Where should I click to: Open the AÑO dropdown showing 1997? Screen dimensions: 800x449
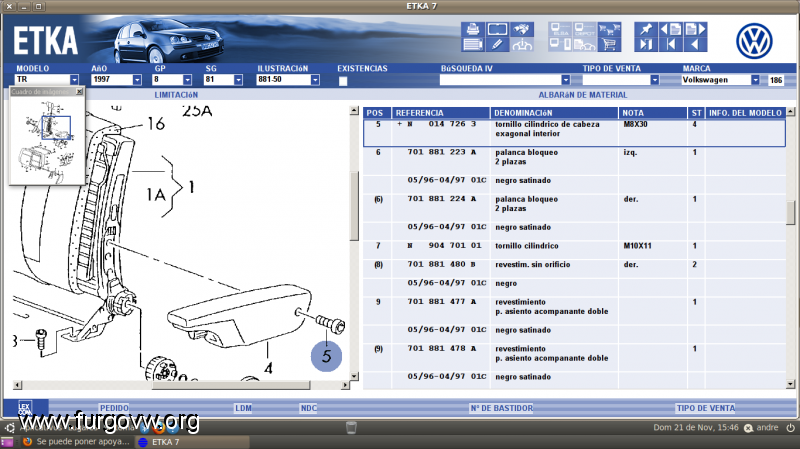pyautogui.click(x=137, y=80)
